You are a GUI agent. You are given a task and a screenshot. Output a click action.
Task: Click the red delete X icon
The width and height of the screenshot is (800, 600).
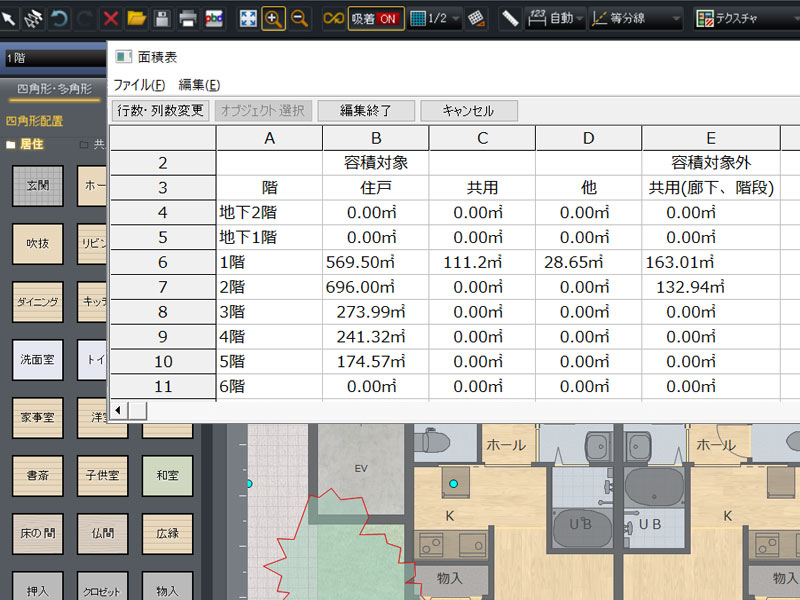(x=111, y=18)
